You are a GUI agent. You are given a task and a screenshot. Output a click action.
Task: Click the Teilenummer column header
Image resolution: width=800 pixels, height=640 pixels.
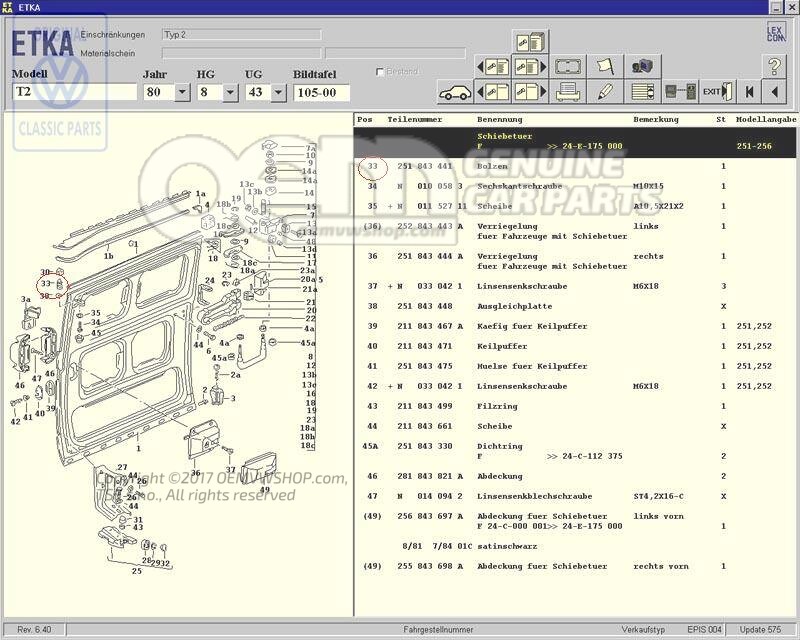point(414,119)
